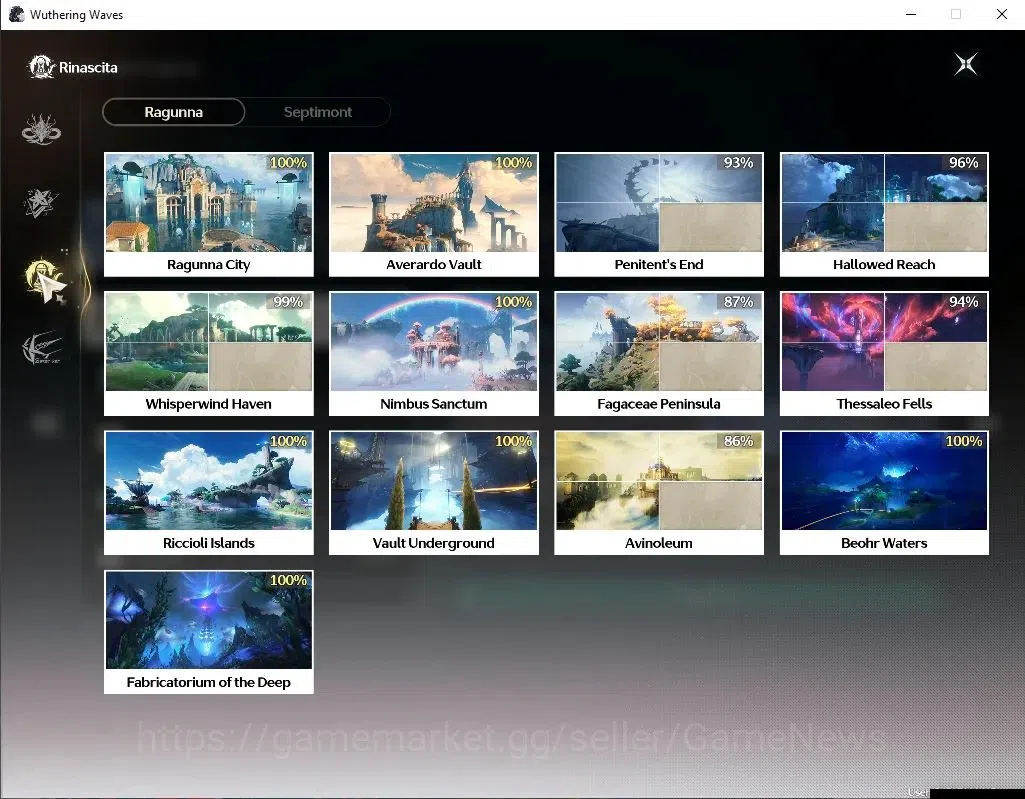Open the Whisperwind Haven area card
The image size is (1025, 799).
[209, 354]
